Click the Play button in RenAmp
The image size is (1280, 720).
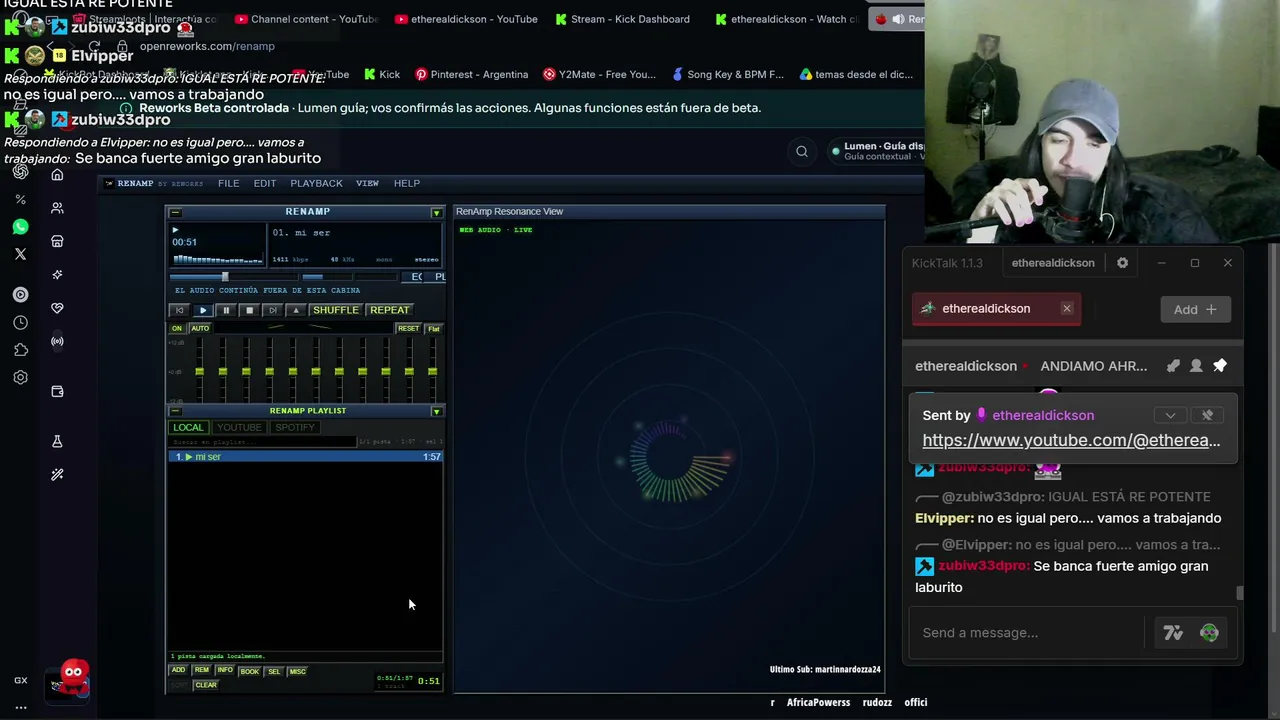203,310
